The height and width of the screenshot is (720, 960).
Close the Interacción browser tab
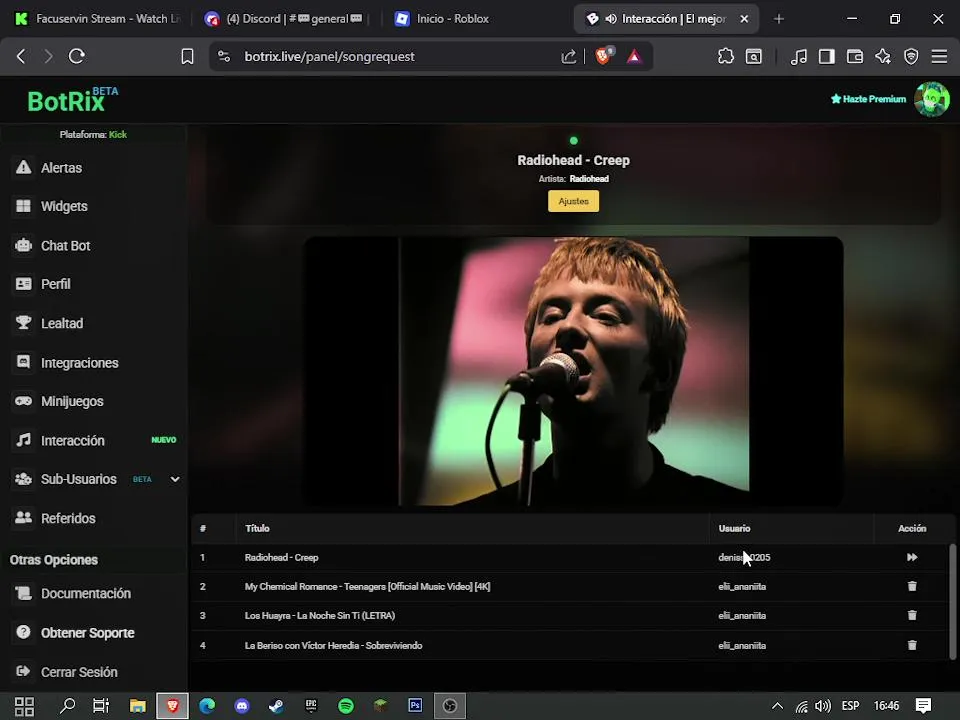pos(744,19)
